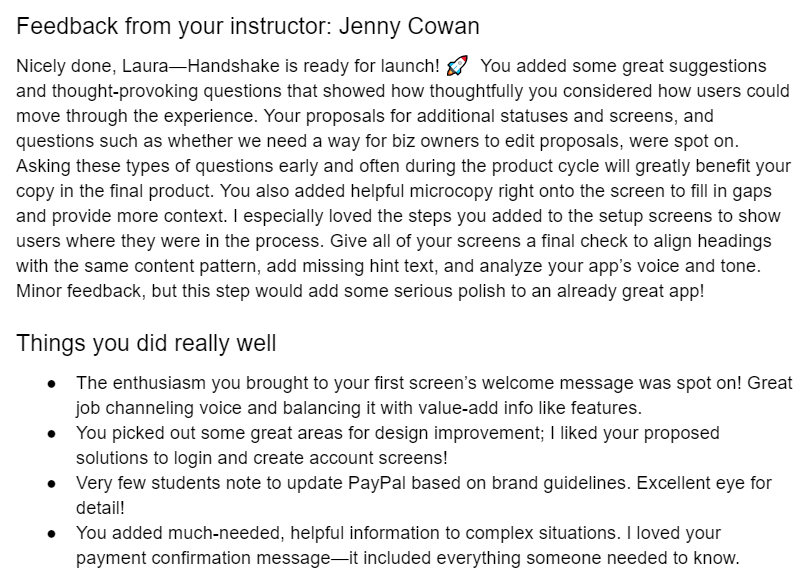Viewport: 812px width, 581px height.
Task: Click the 'Things you did really well' heading
Action: [146, 343]
